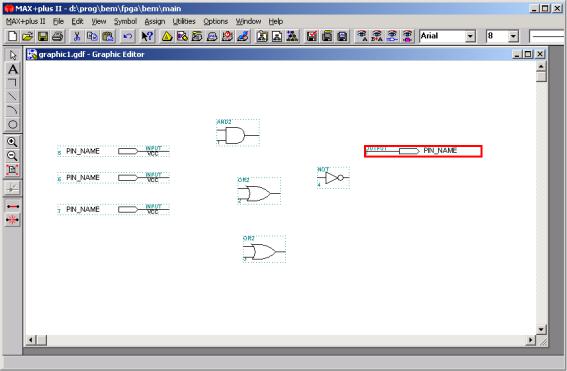
Task: Open the programmer toolbar icon
Action: tap(243, 36)
